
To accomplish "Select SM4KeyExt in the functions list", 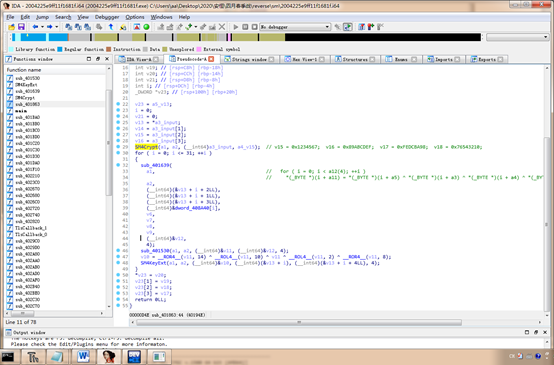I will [26, 85].
